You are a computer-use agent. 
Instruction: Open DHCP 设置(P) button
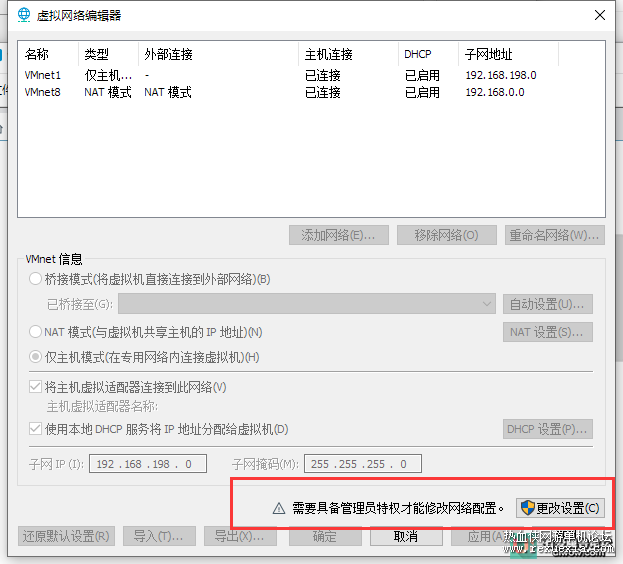[548, 429]
